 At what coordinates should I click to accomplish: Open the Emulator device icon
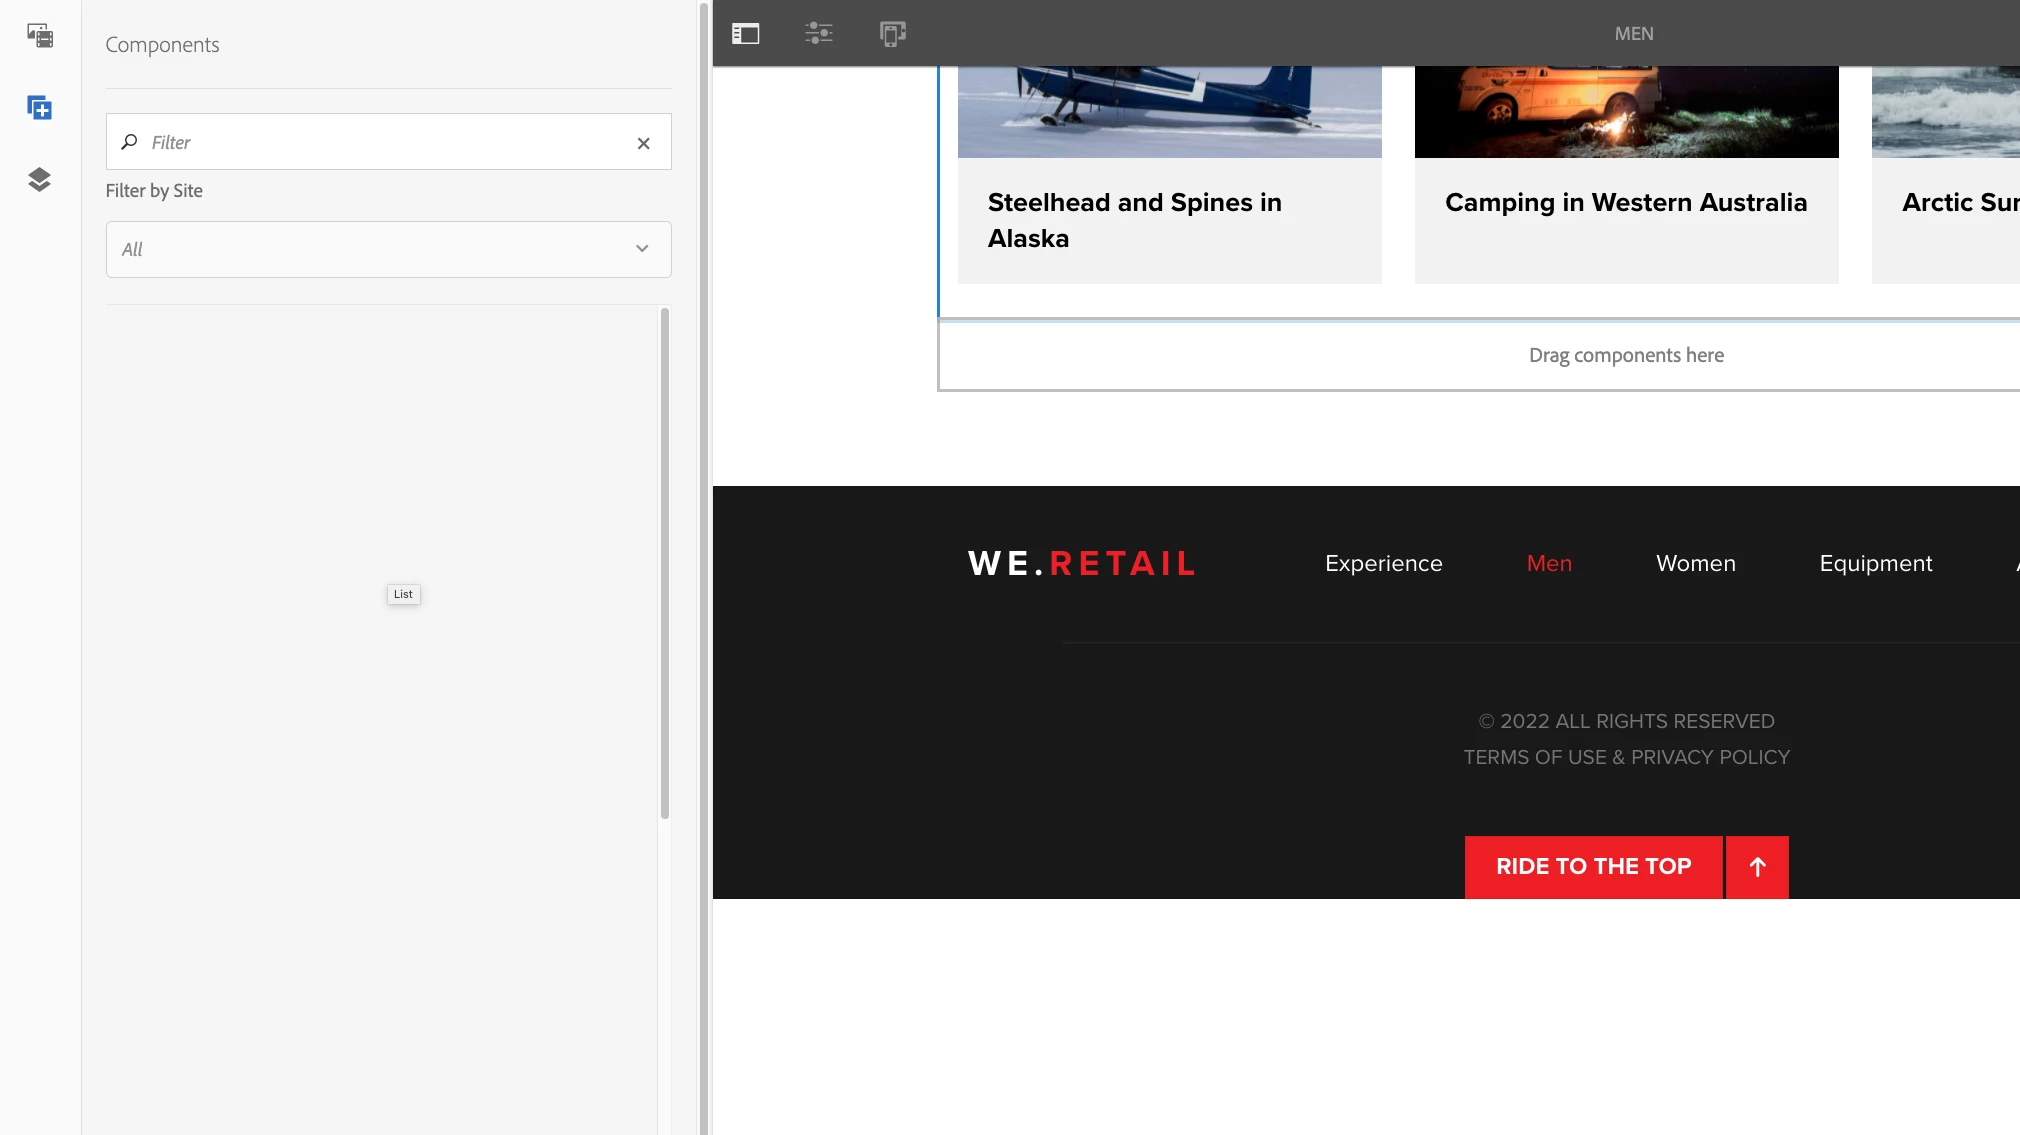click(x=892, y=34)
